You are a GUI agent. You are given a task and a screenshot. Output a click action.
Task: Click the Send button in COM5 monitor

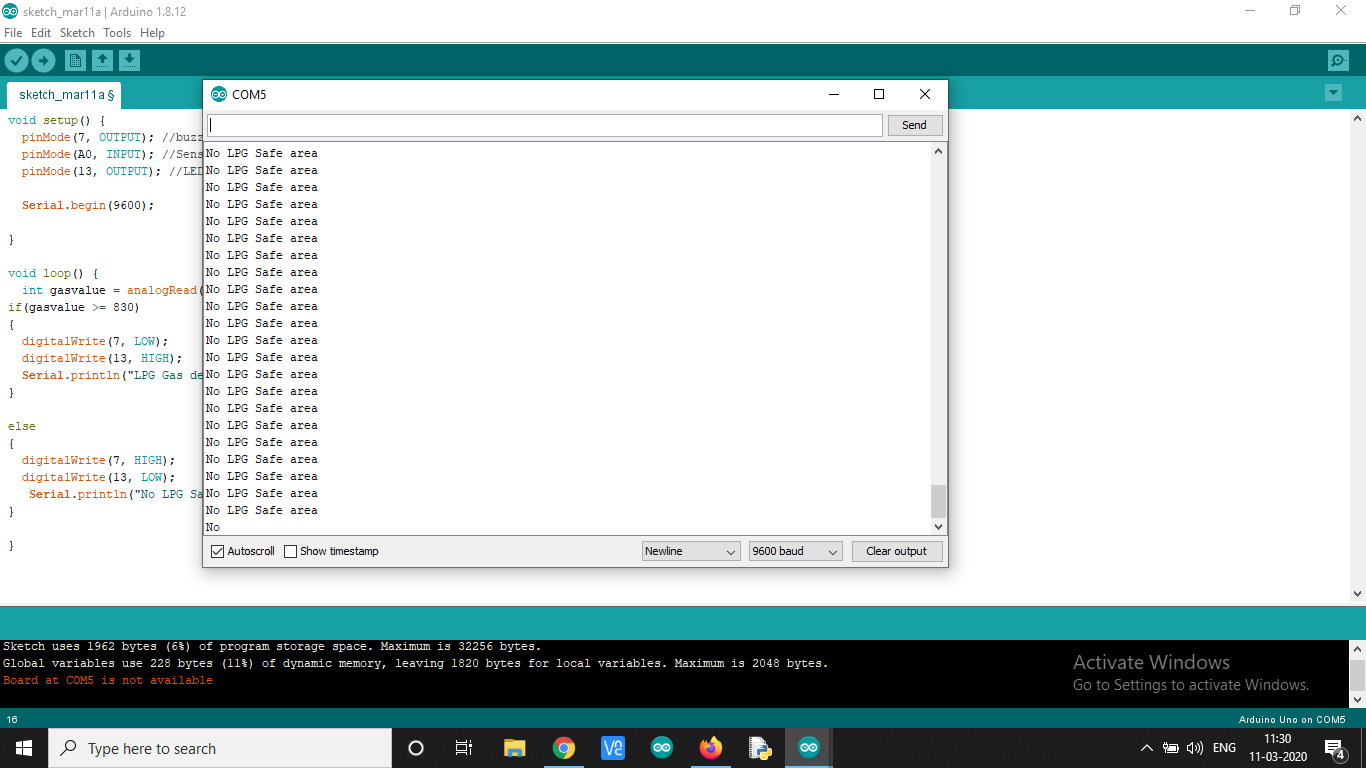pos(915,125)
